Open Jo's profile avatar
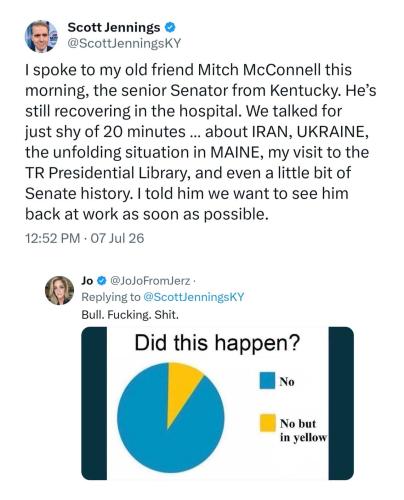Viewport: 404px width, 500px height. [59, 290]
